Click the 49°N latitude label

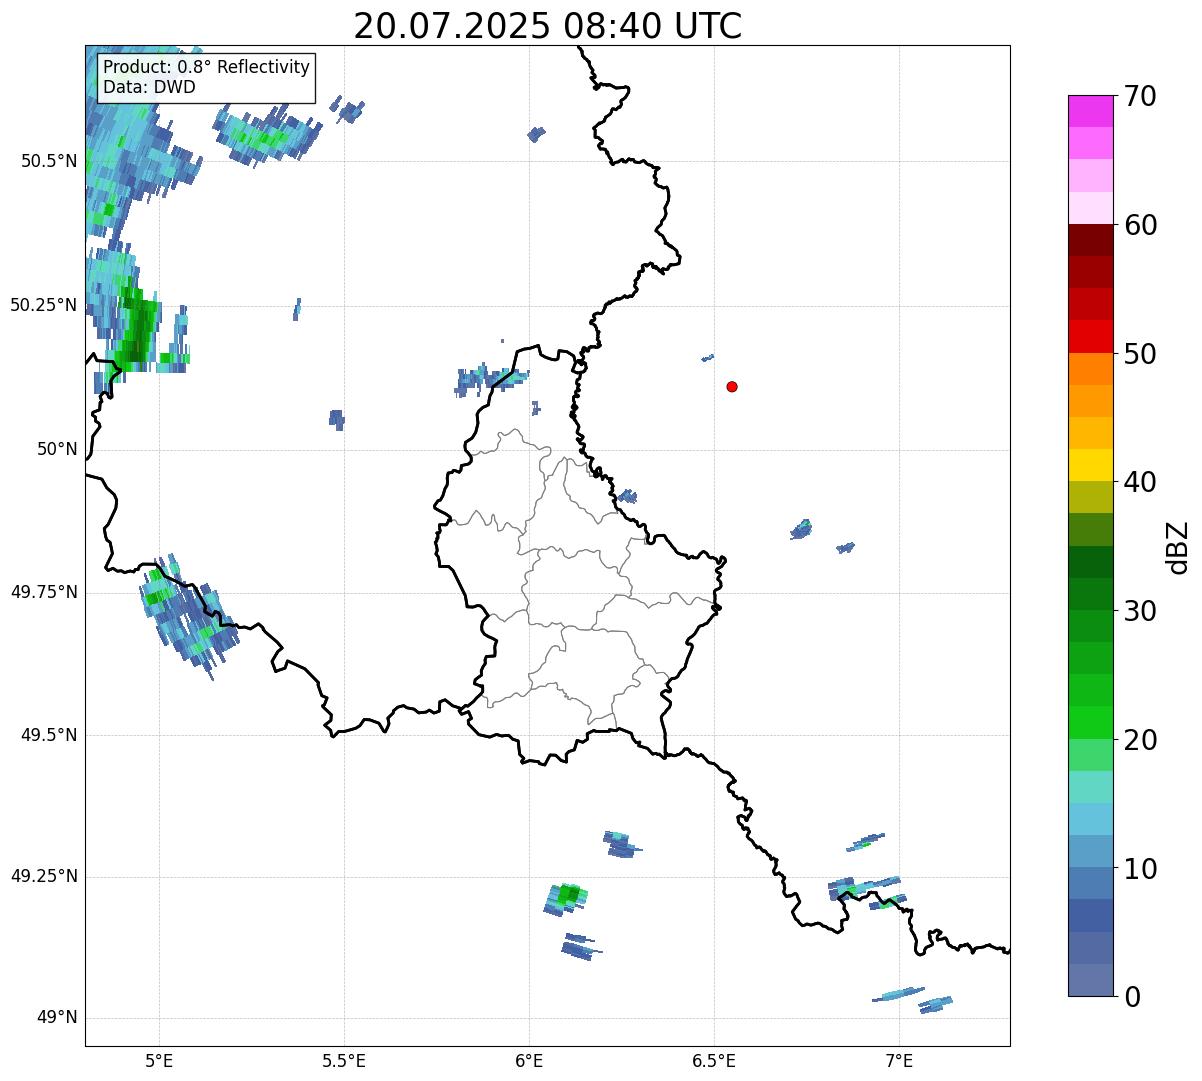(x=58, y=1018)
